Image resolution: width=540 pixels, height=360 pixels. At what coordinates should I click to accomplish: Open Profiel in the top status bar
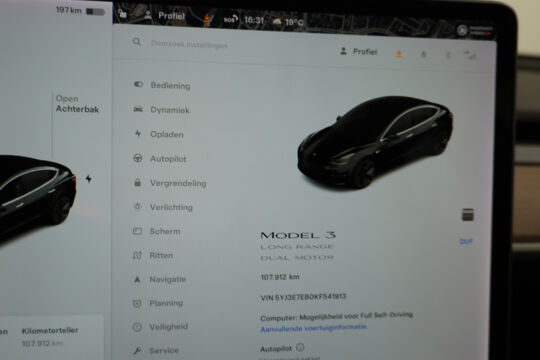tap(171, 16)
